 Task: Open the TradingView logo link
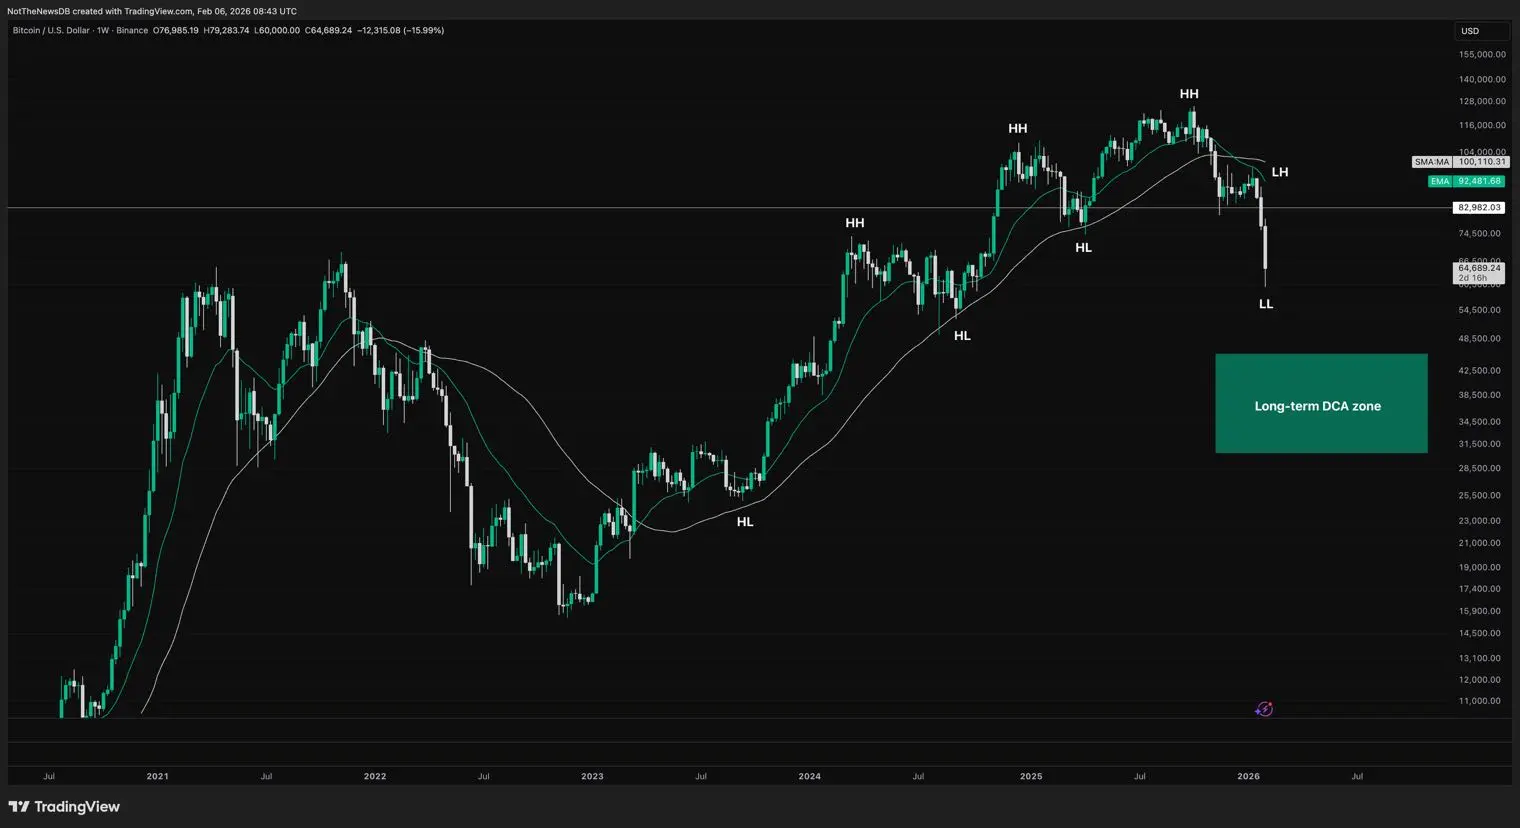click(x=64, y=807)
